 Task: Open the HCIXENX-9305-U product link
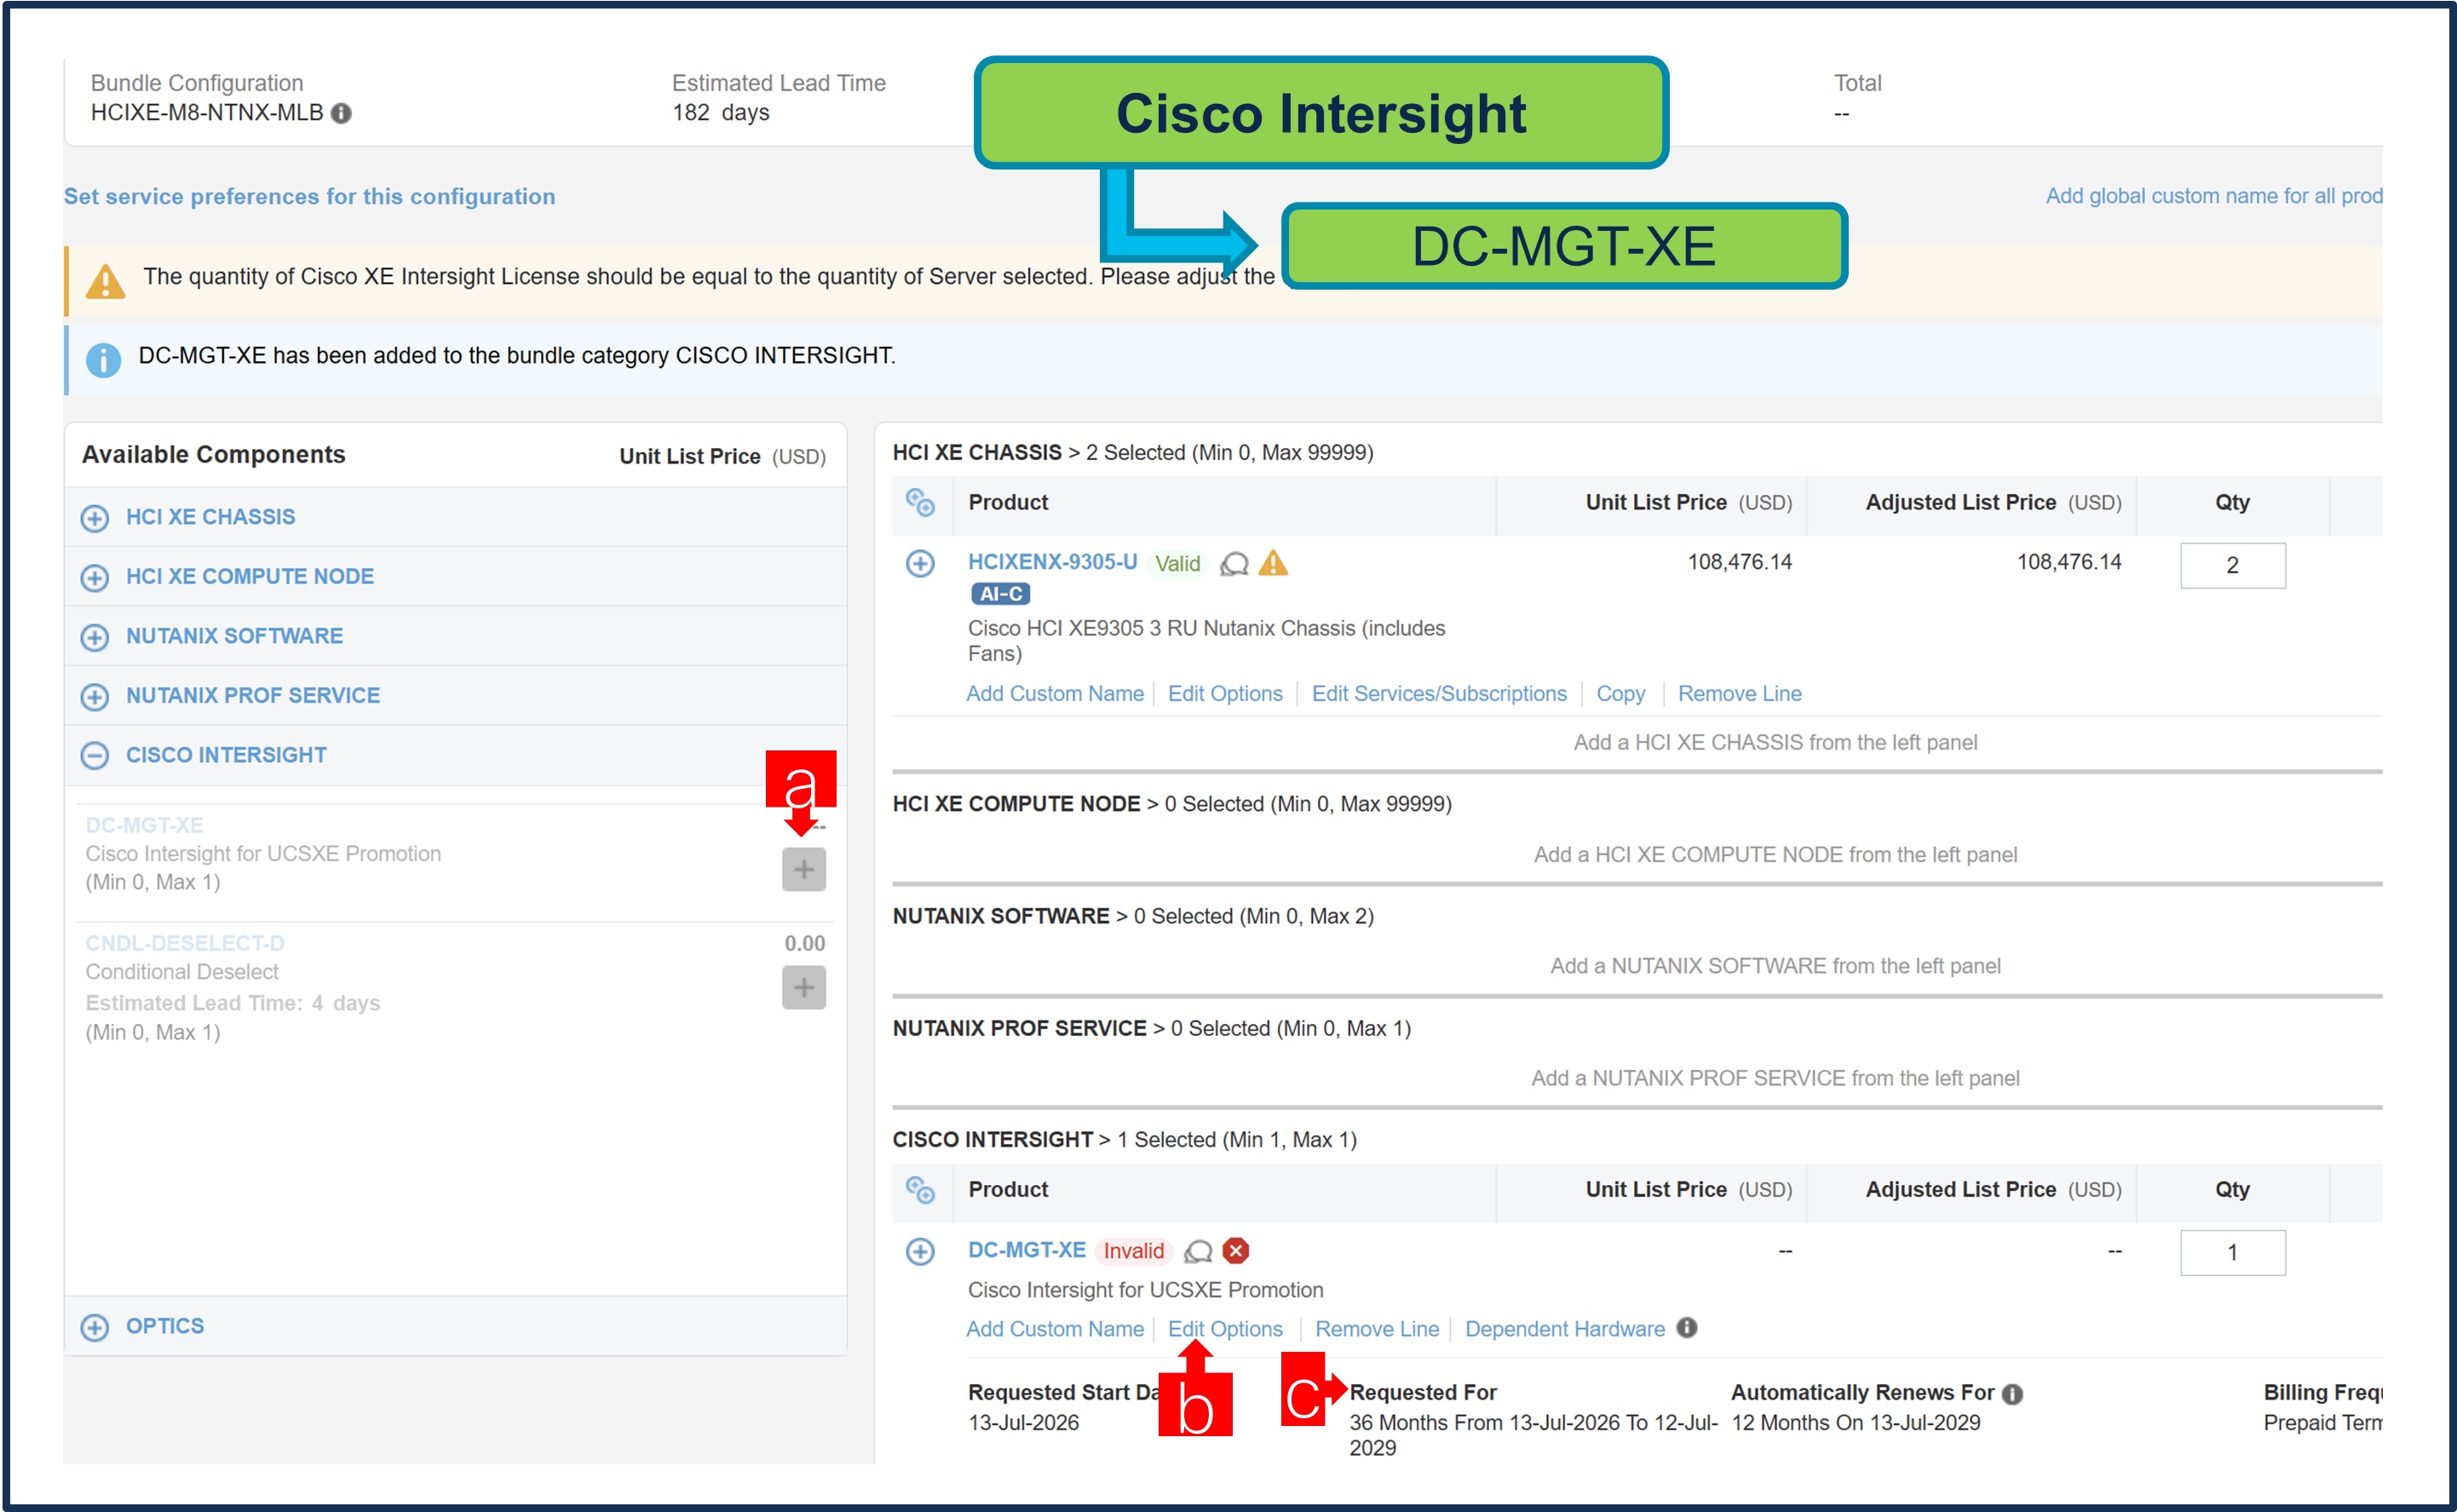point(1052,562)
